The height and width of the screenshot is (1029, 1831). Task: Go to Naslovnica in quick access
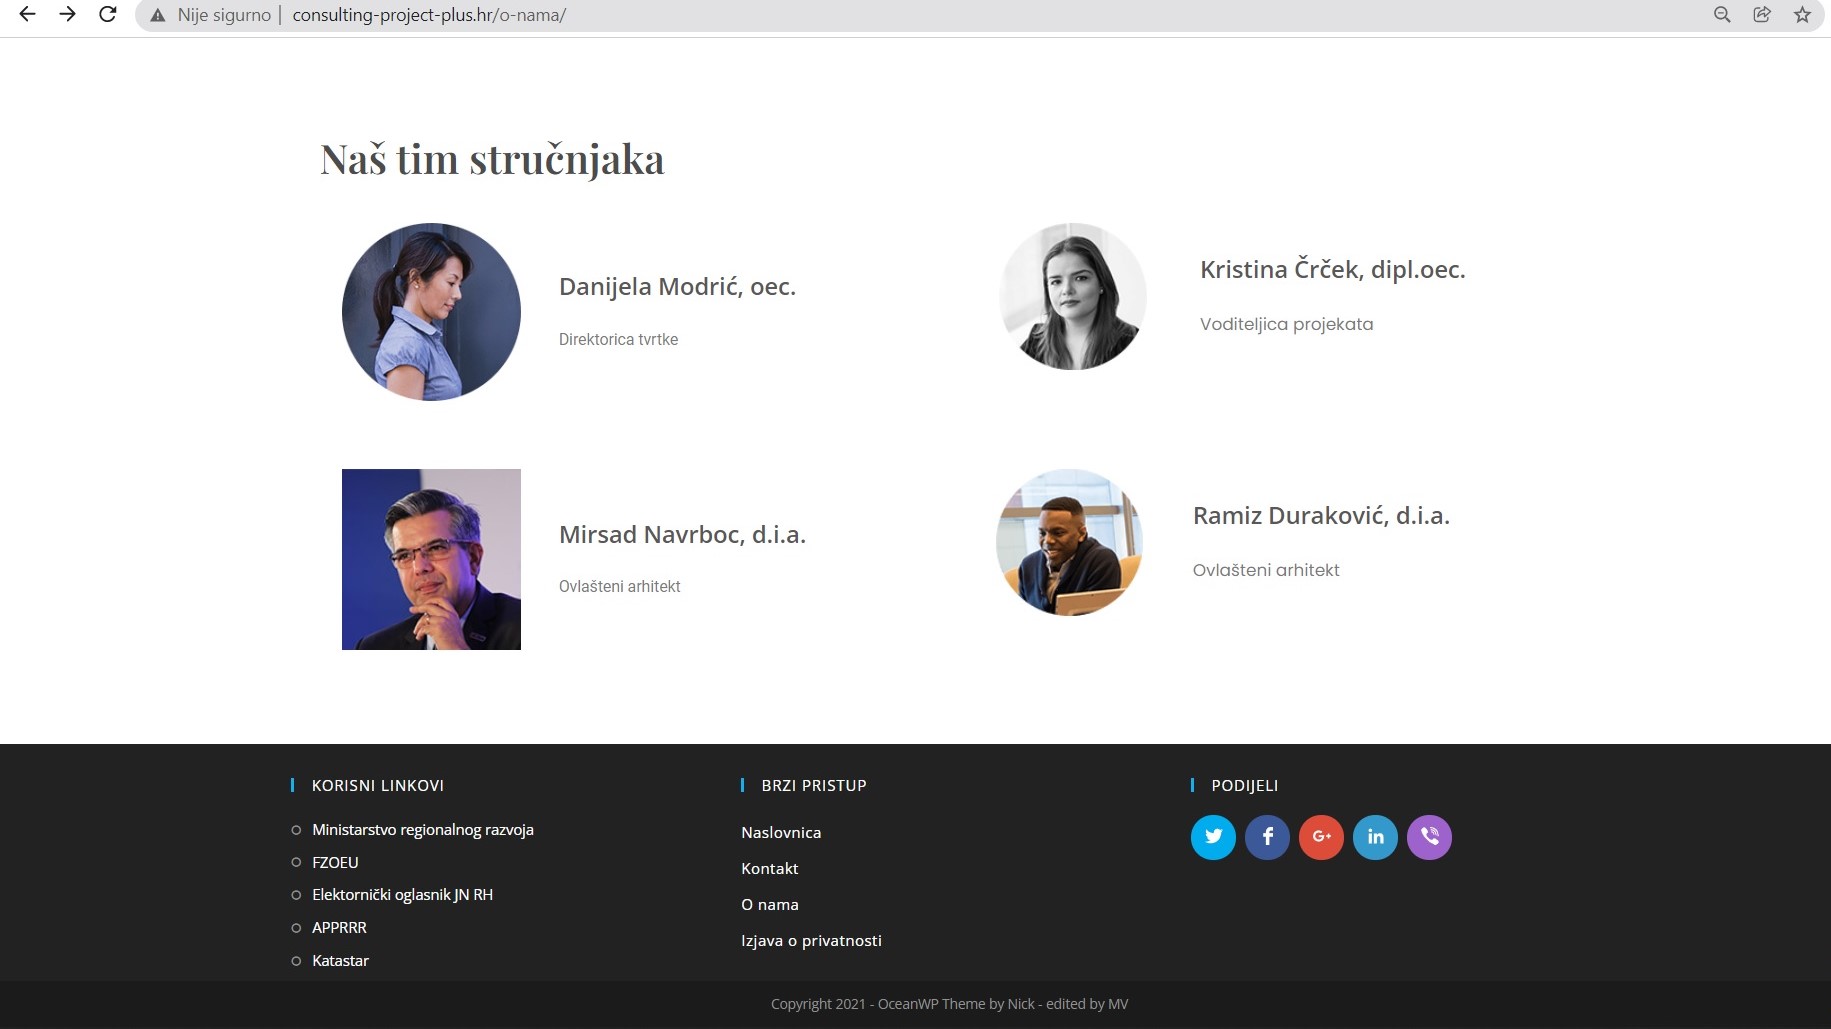point(781,833)
